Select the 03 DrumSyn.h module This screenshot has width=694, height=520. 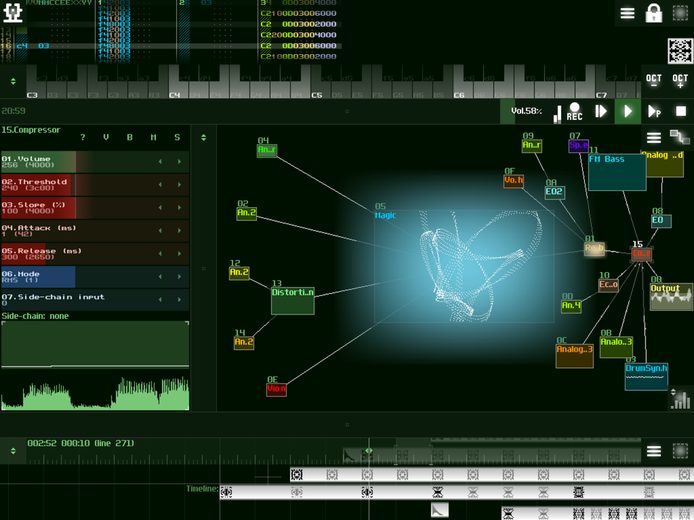coord(646,377)
